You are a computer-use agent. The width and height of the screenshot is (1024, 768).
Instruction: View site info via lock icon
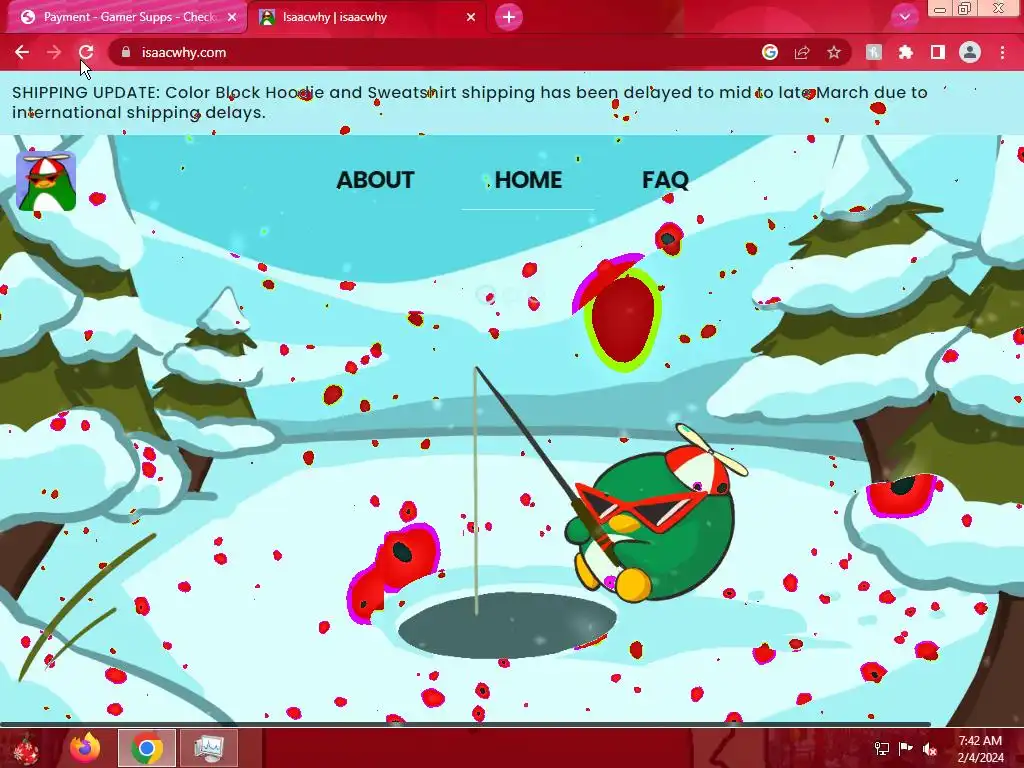pyautogui.click(x=126, y=52)
